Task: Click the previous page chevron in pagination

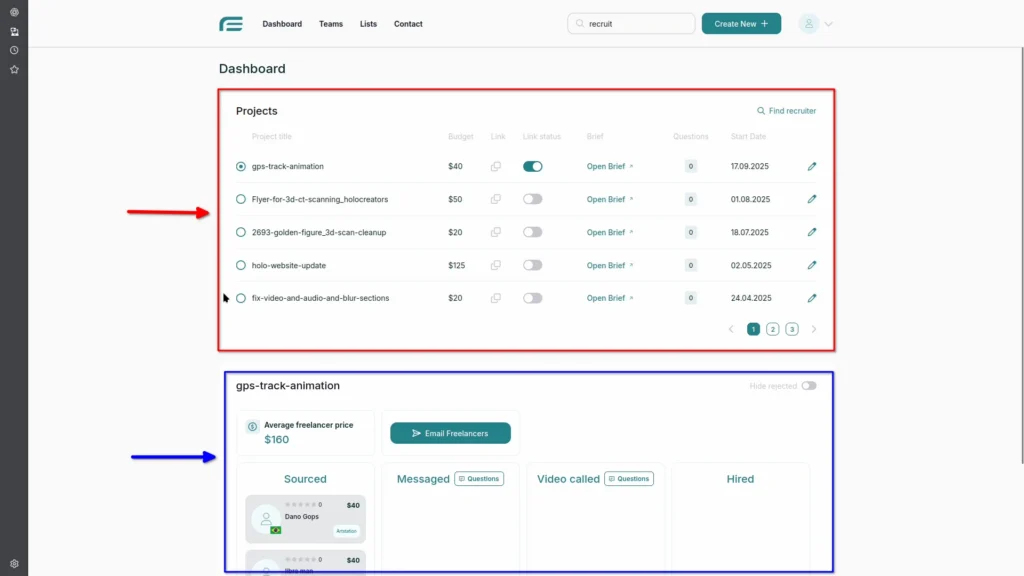Action: pyautogui.click(x=731, y=328)
